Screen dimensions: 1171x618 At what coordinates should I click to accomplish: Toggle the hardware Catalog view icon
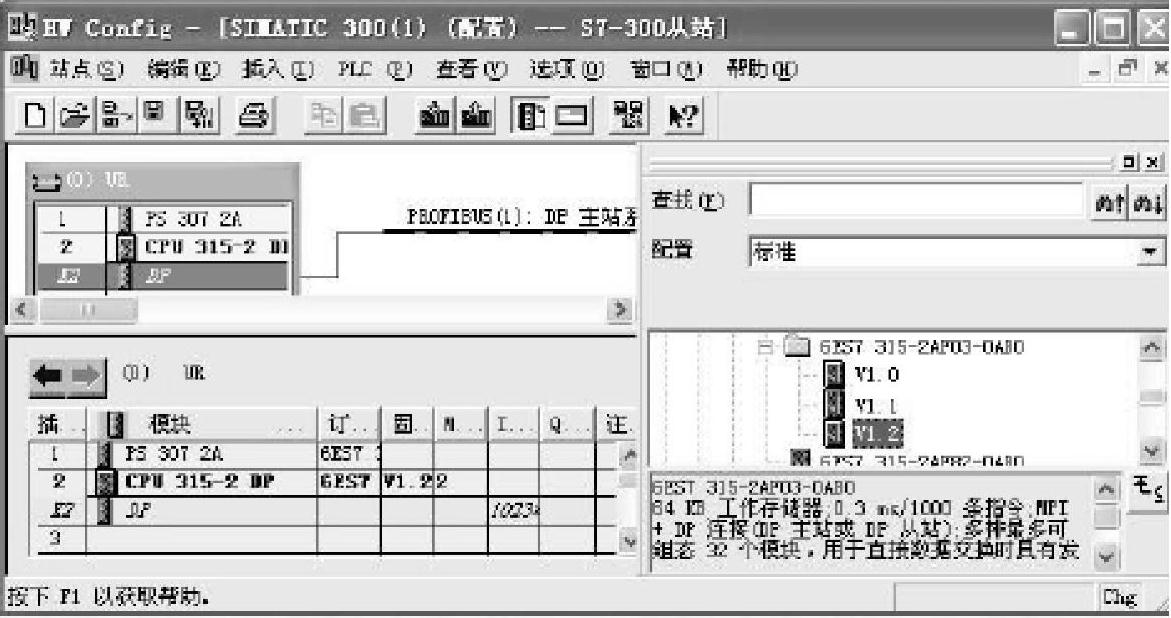pos(531,116)
